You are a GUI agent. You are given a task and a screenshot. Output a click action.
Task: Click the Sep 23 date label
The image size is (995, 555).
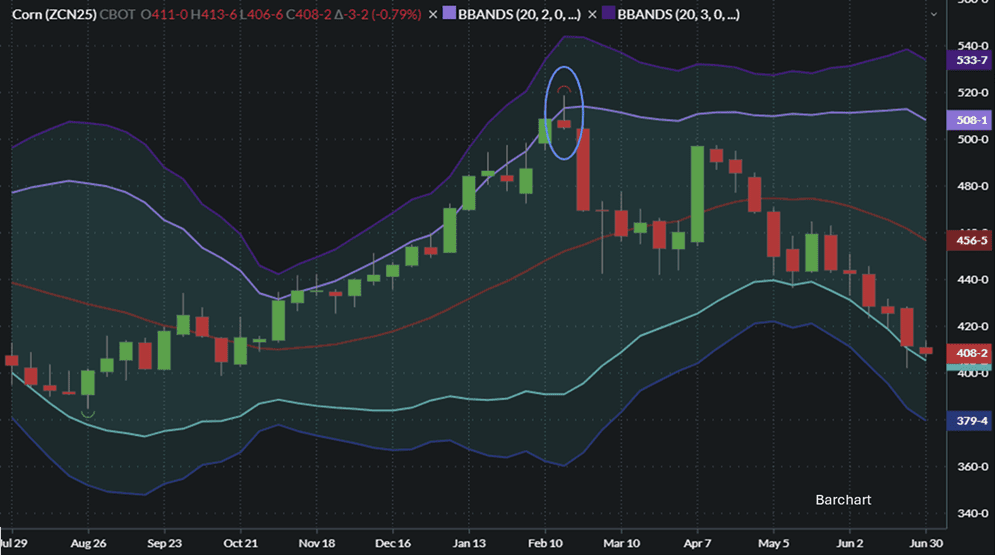164,544
